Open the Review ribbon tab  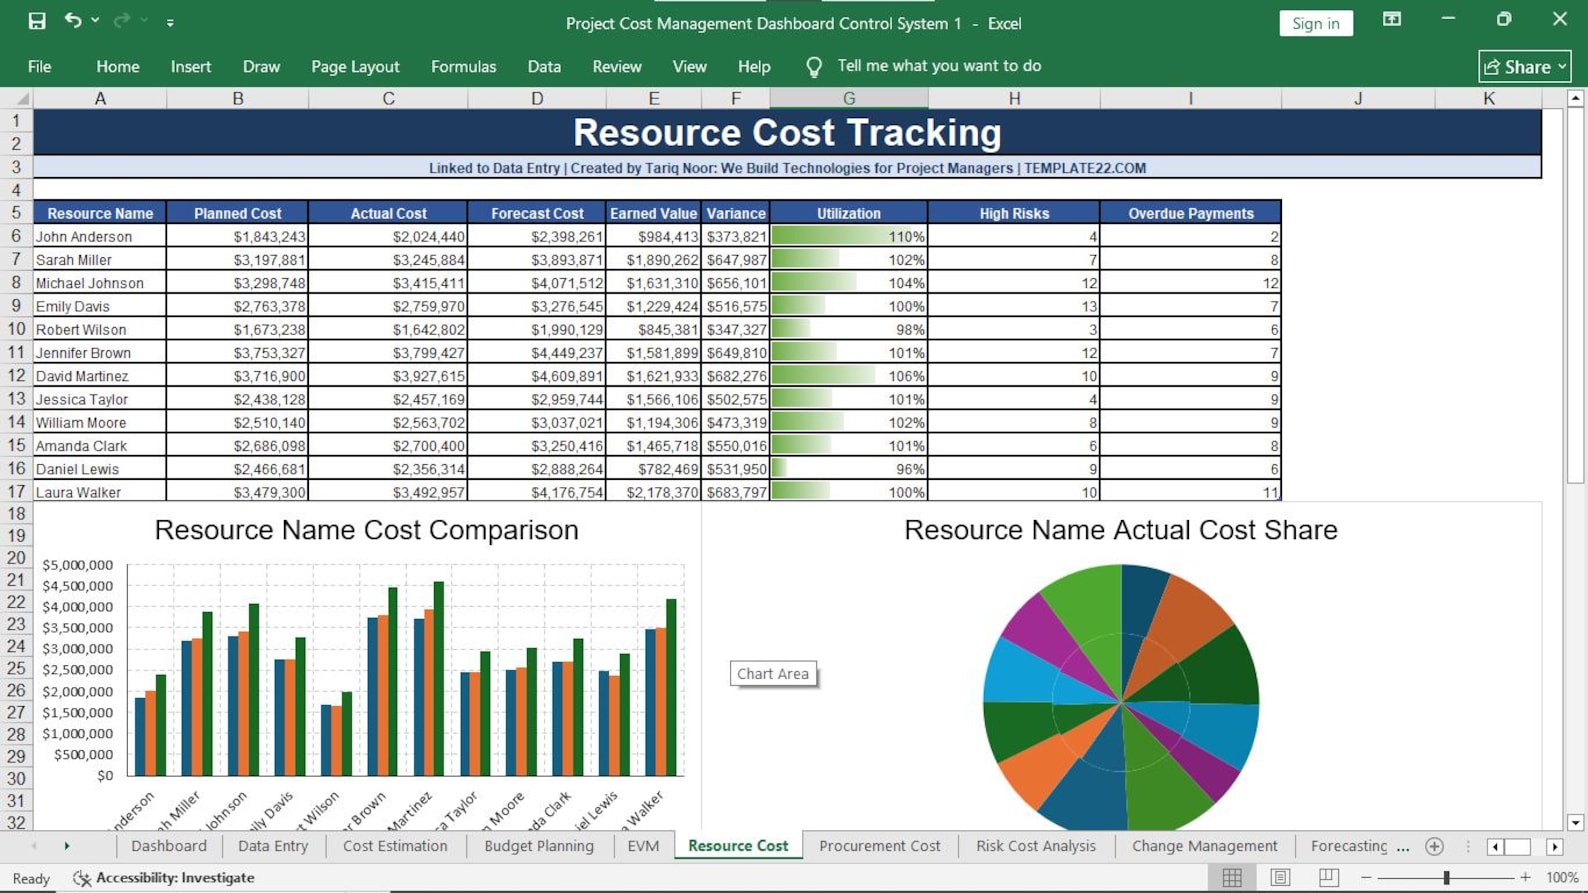pyautogui.click(x=617, y=66)
